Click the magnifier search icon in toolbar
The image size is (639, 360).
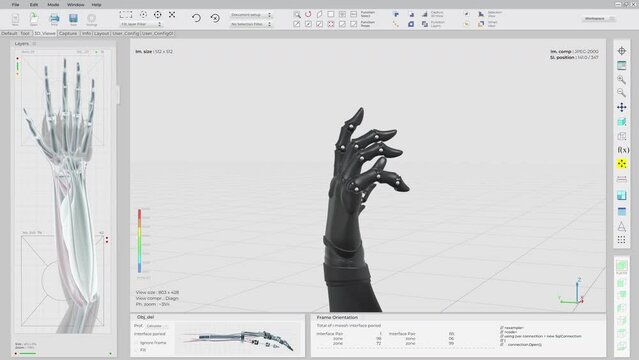click(x=297, y=14)
